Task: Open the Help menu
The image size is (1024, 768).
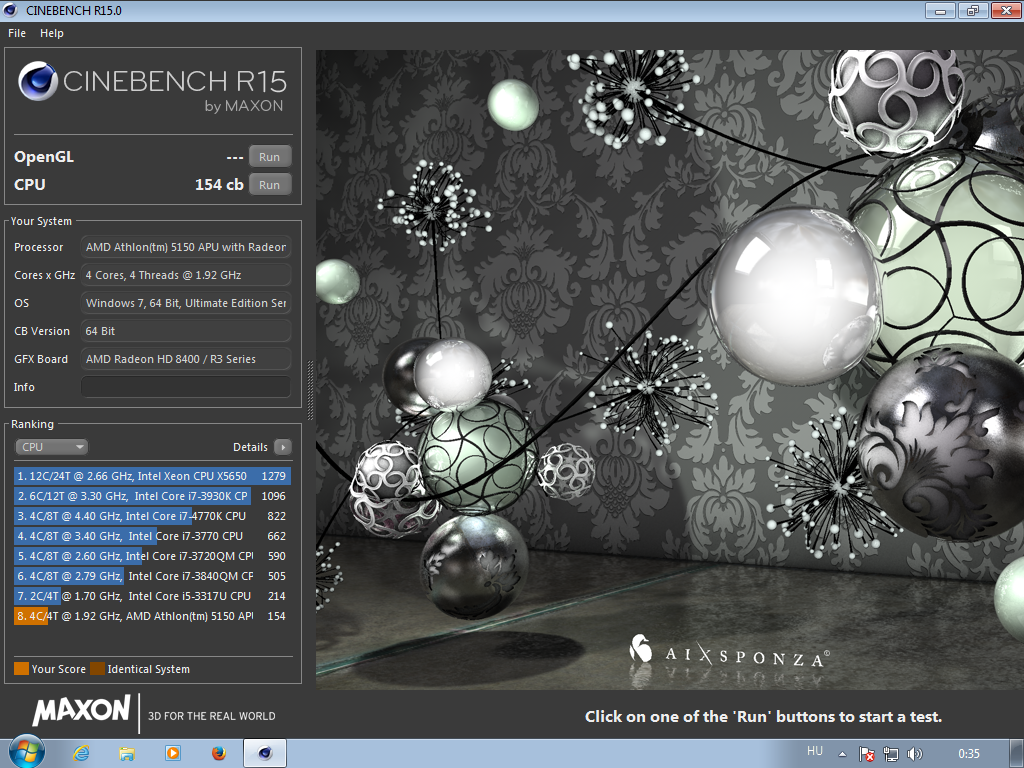Action: tap(52, 33)
